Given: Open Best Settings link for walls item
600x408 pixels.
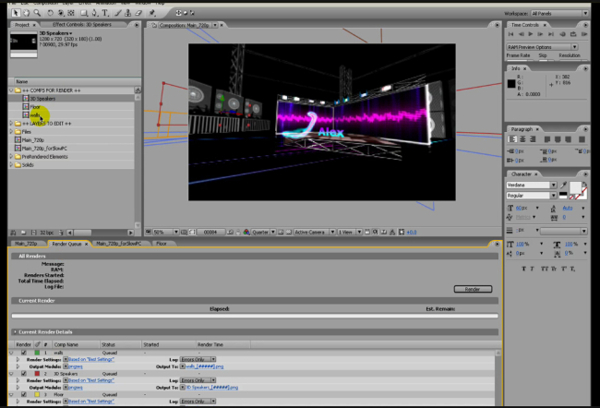Looking at the screenshot, I should click(x=91, y=359).
